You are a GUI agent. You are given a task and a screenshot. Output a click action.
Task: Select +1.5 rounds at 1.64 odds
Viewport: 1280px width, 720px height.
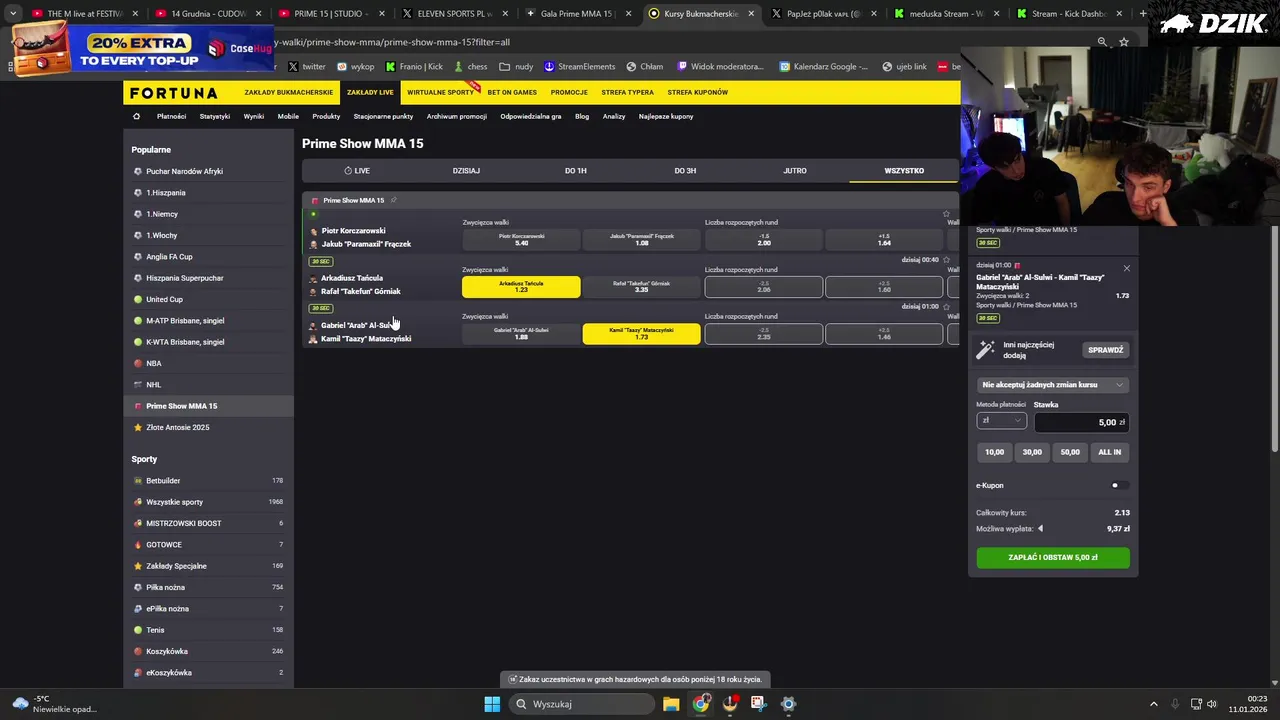click(884, 240)
